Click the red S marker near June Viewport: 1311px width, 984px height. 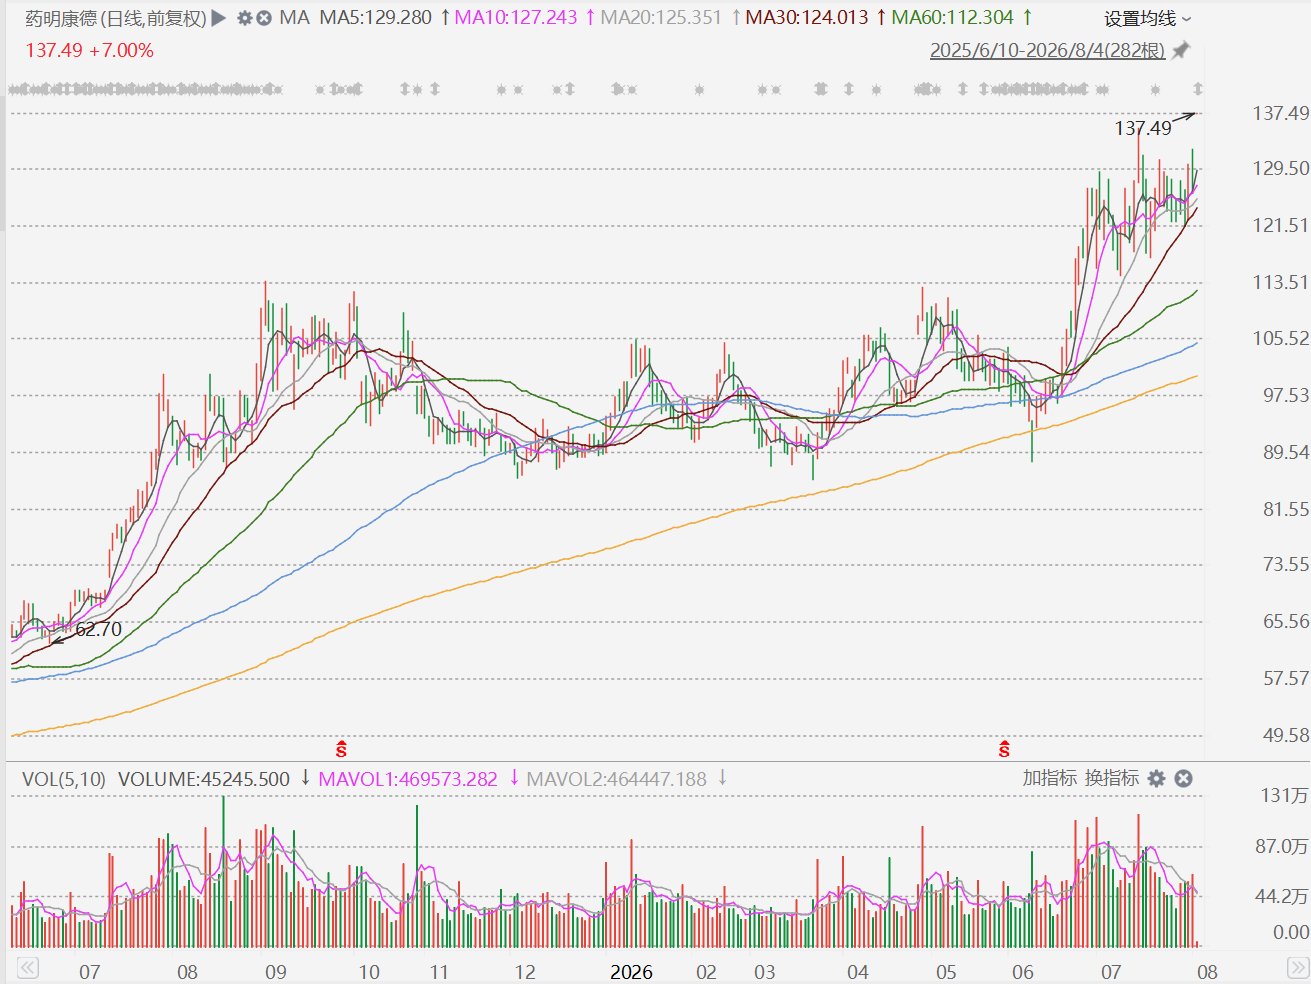point(1004,749)
